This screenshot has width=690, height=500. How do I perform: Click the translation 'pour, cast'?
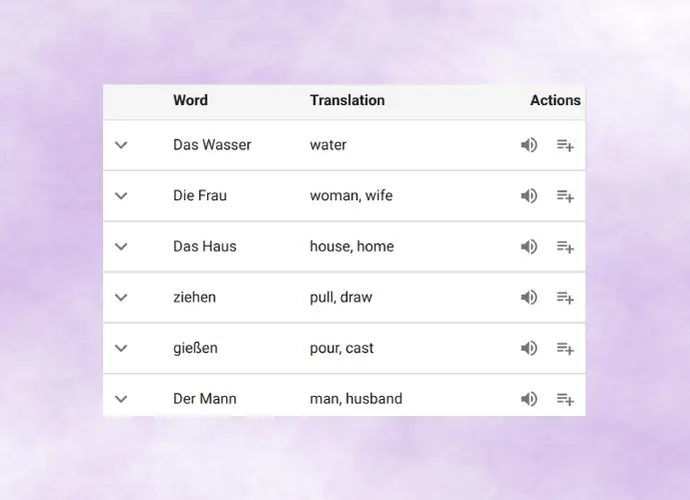341,348
